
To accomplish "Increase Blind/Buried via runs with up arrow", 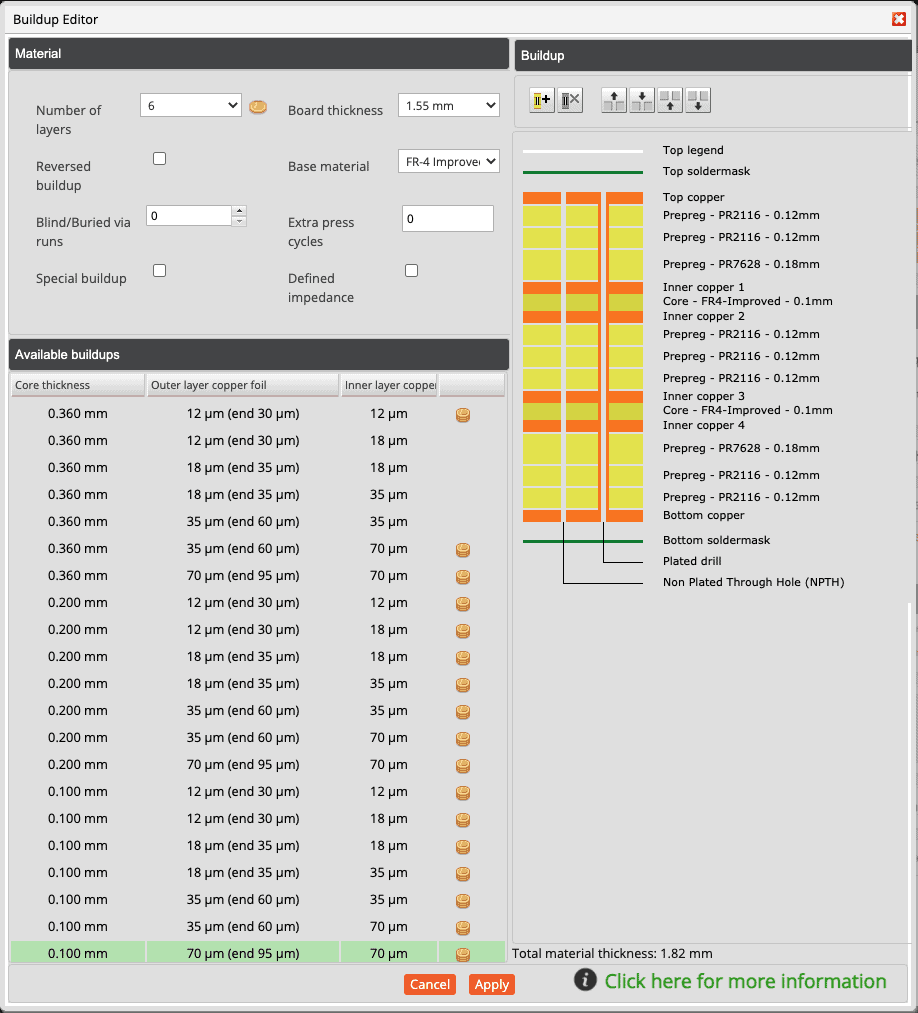I will pyautogui.click(x=240, y=211).
